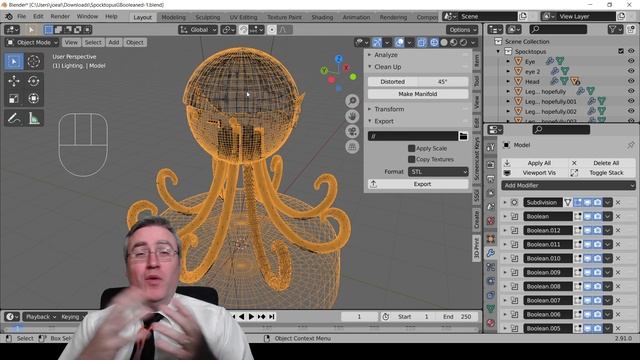Open the Object Mode dropdown
The image size is (640, 360).
point(32,42)
